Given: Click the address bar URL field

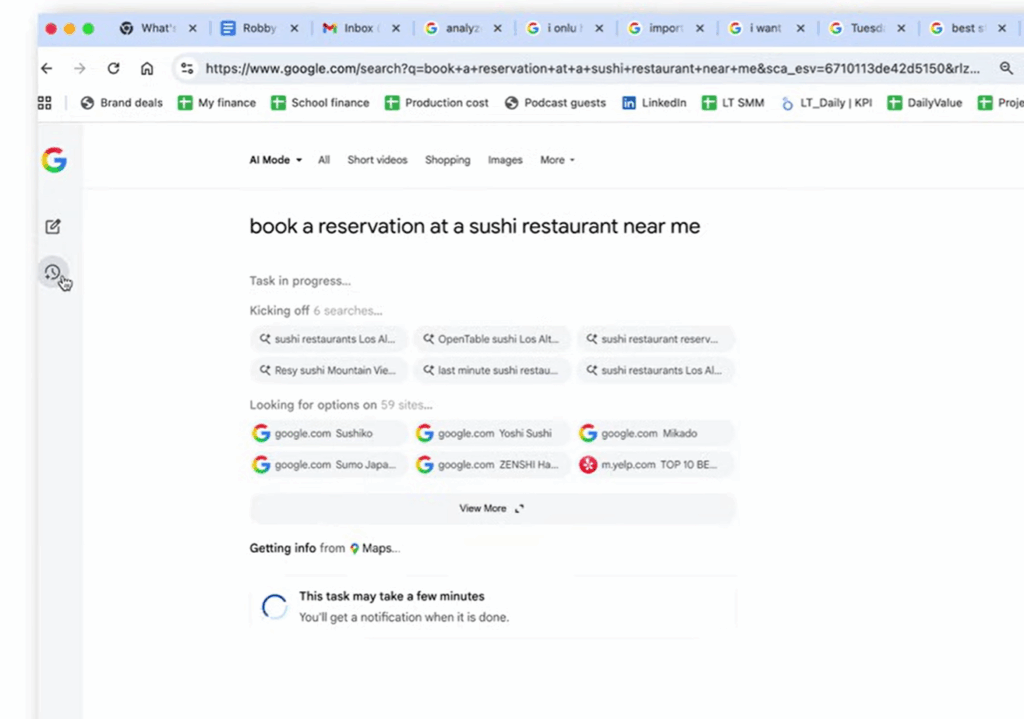Looking at the screenshot, I should [x=450, y=68].
